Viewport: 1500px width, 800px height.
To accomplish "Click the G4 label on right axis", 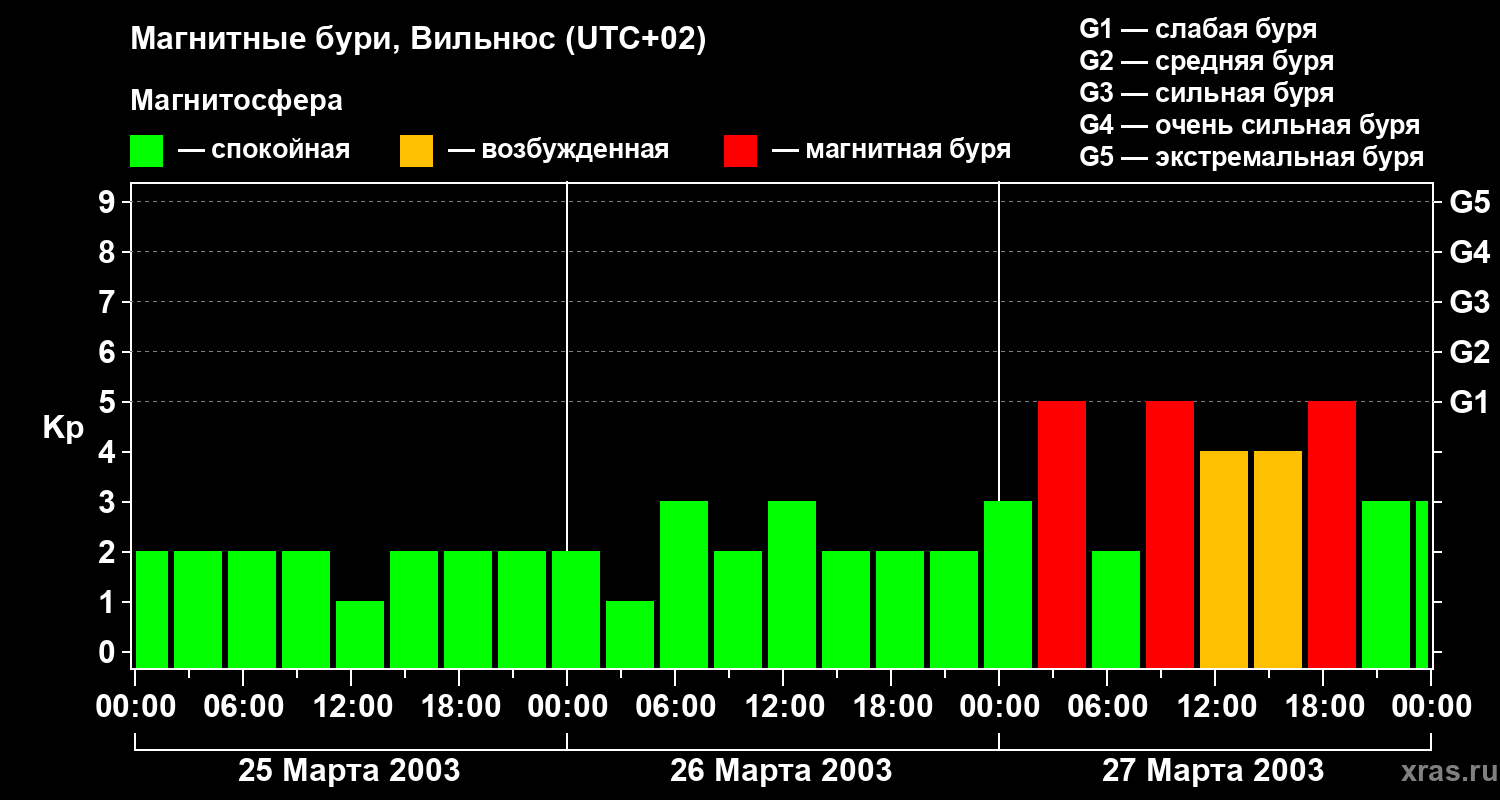I will 1469,252.
